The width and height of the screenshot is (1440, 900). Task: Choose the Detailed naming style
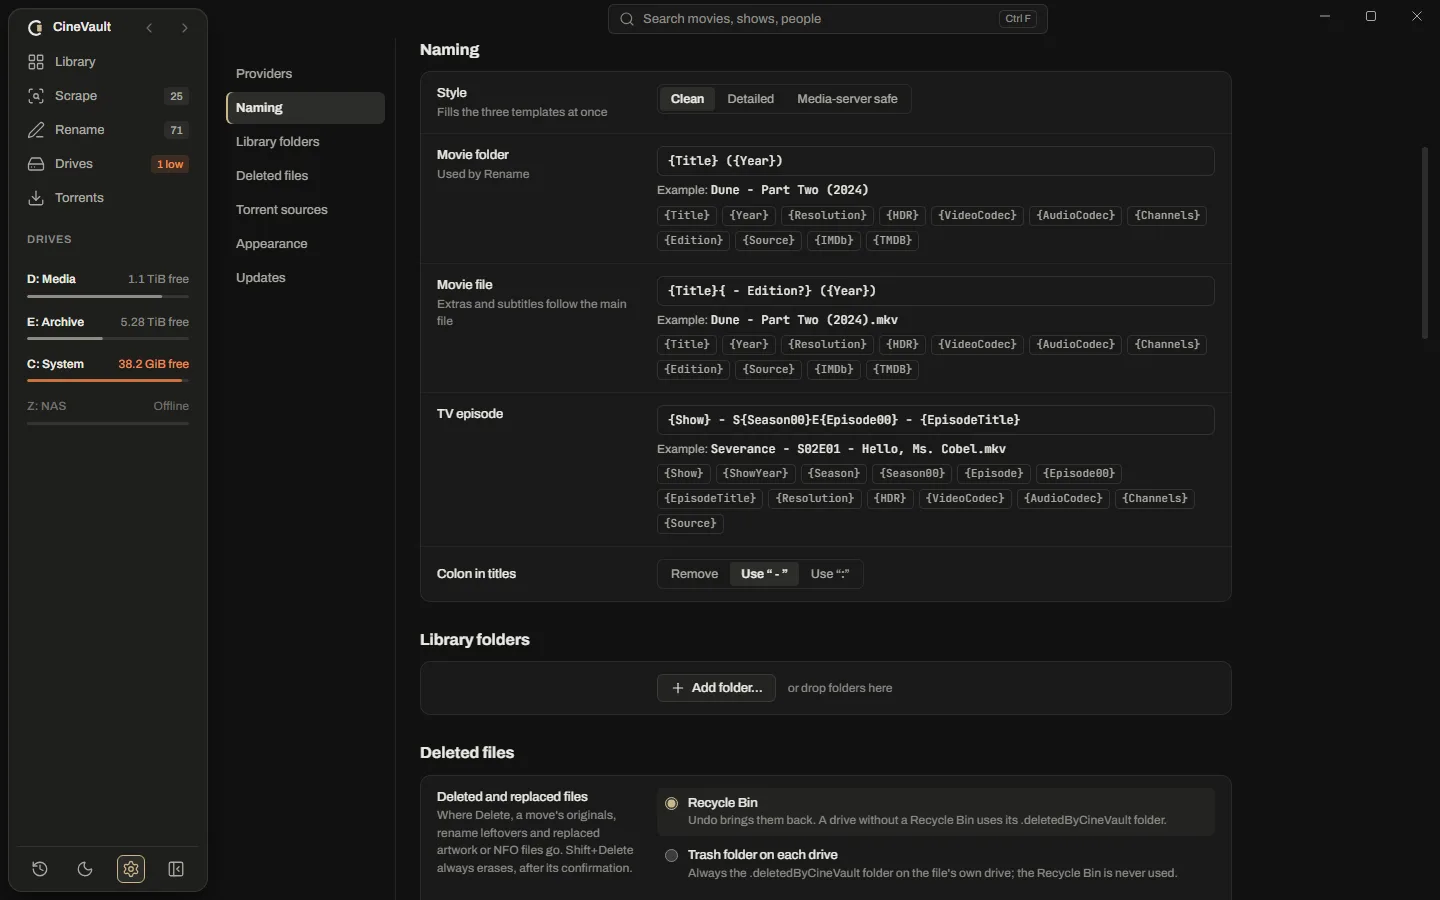[751, 99]
